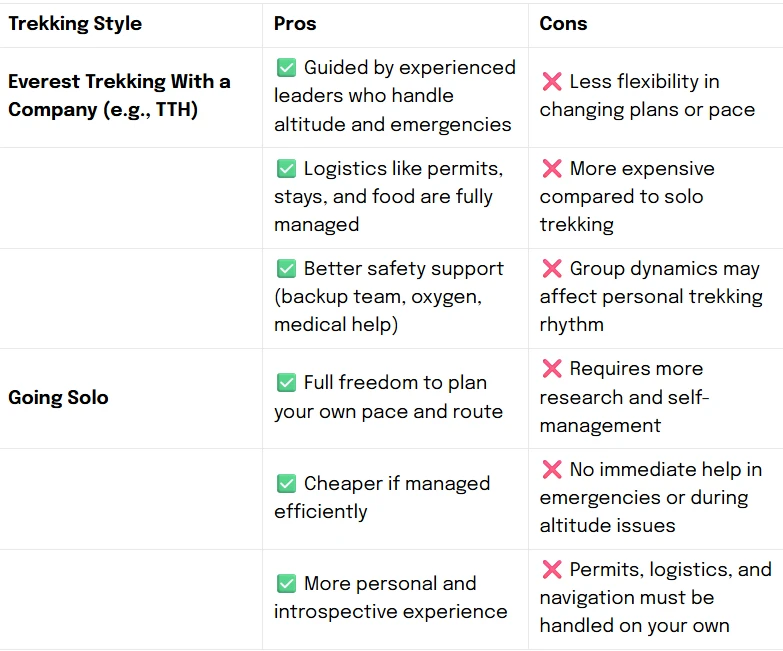Click the green checkmark before "More personal and"
Viewport: 783px width, 651px height.
286,584
